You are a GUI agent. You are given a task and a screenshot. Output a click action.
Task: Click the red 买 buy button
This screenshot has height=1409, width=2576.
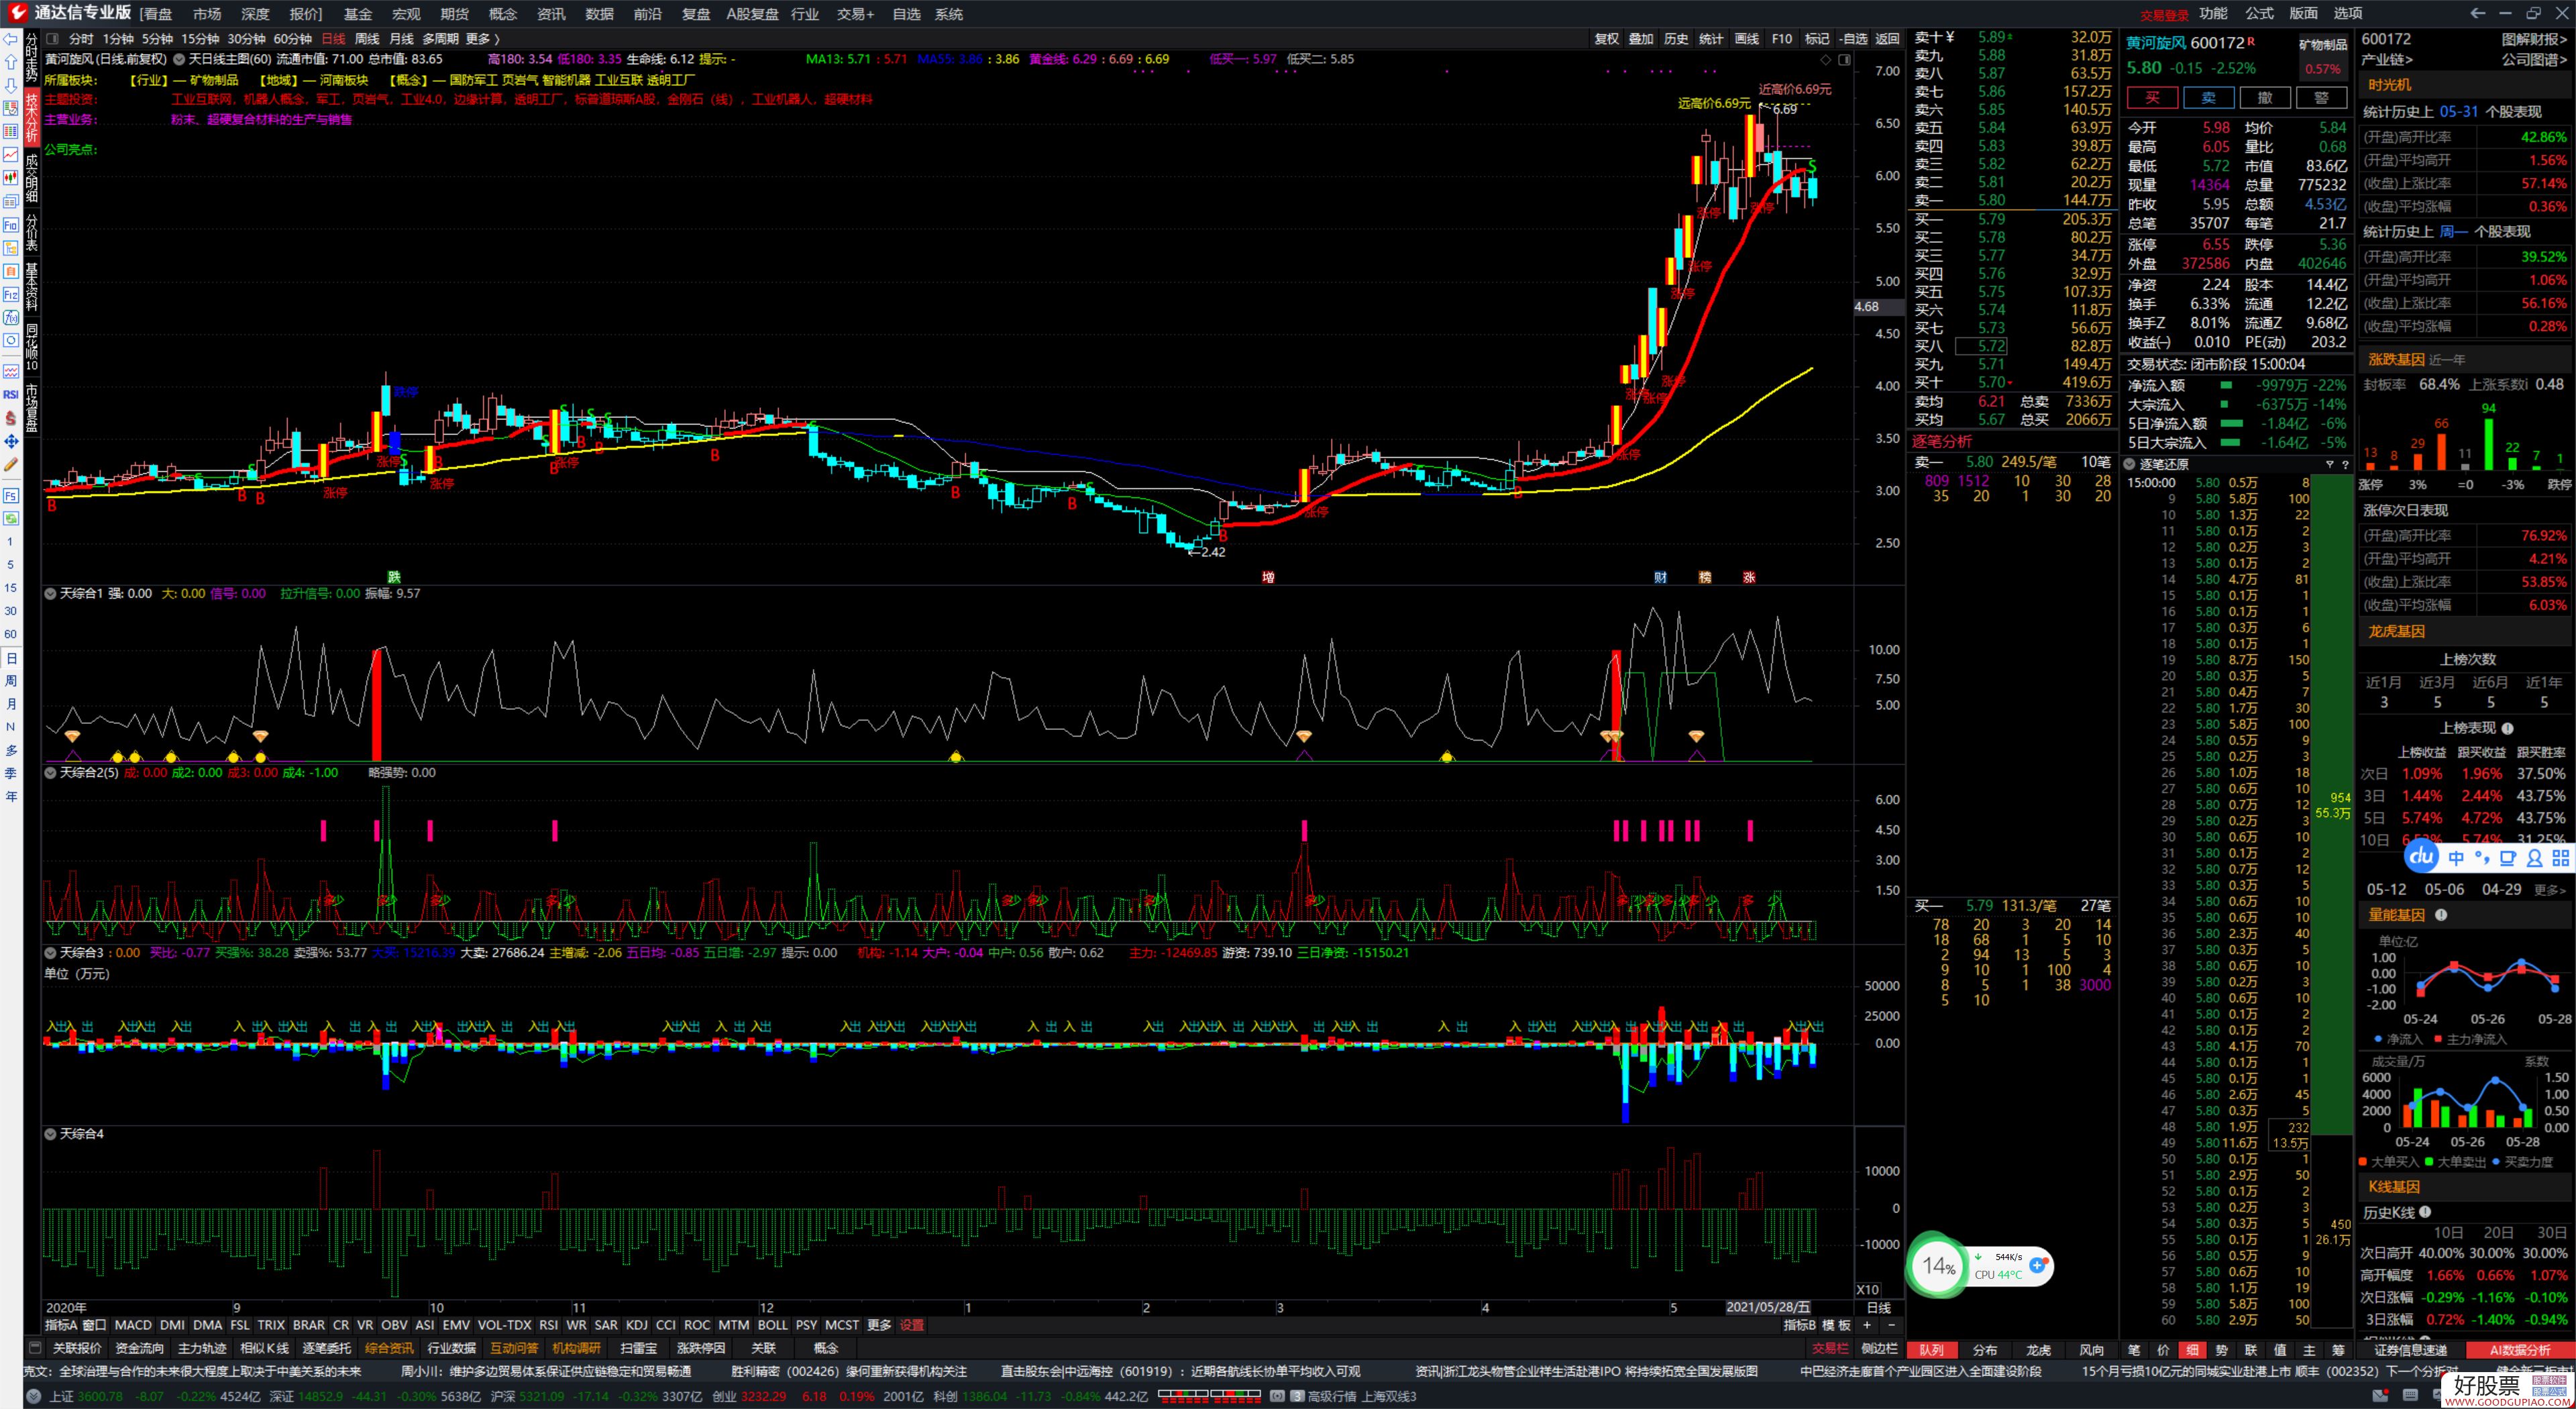[2152, 97]
